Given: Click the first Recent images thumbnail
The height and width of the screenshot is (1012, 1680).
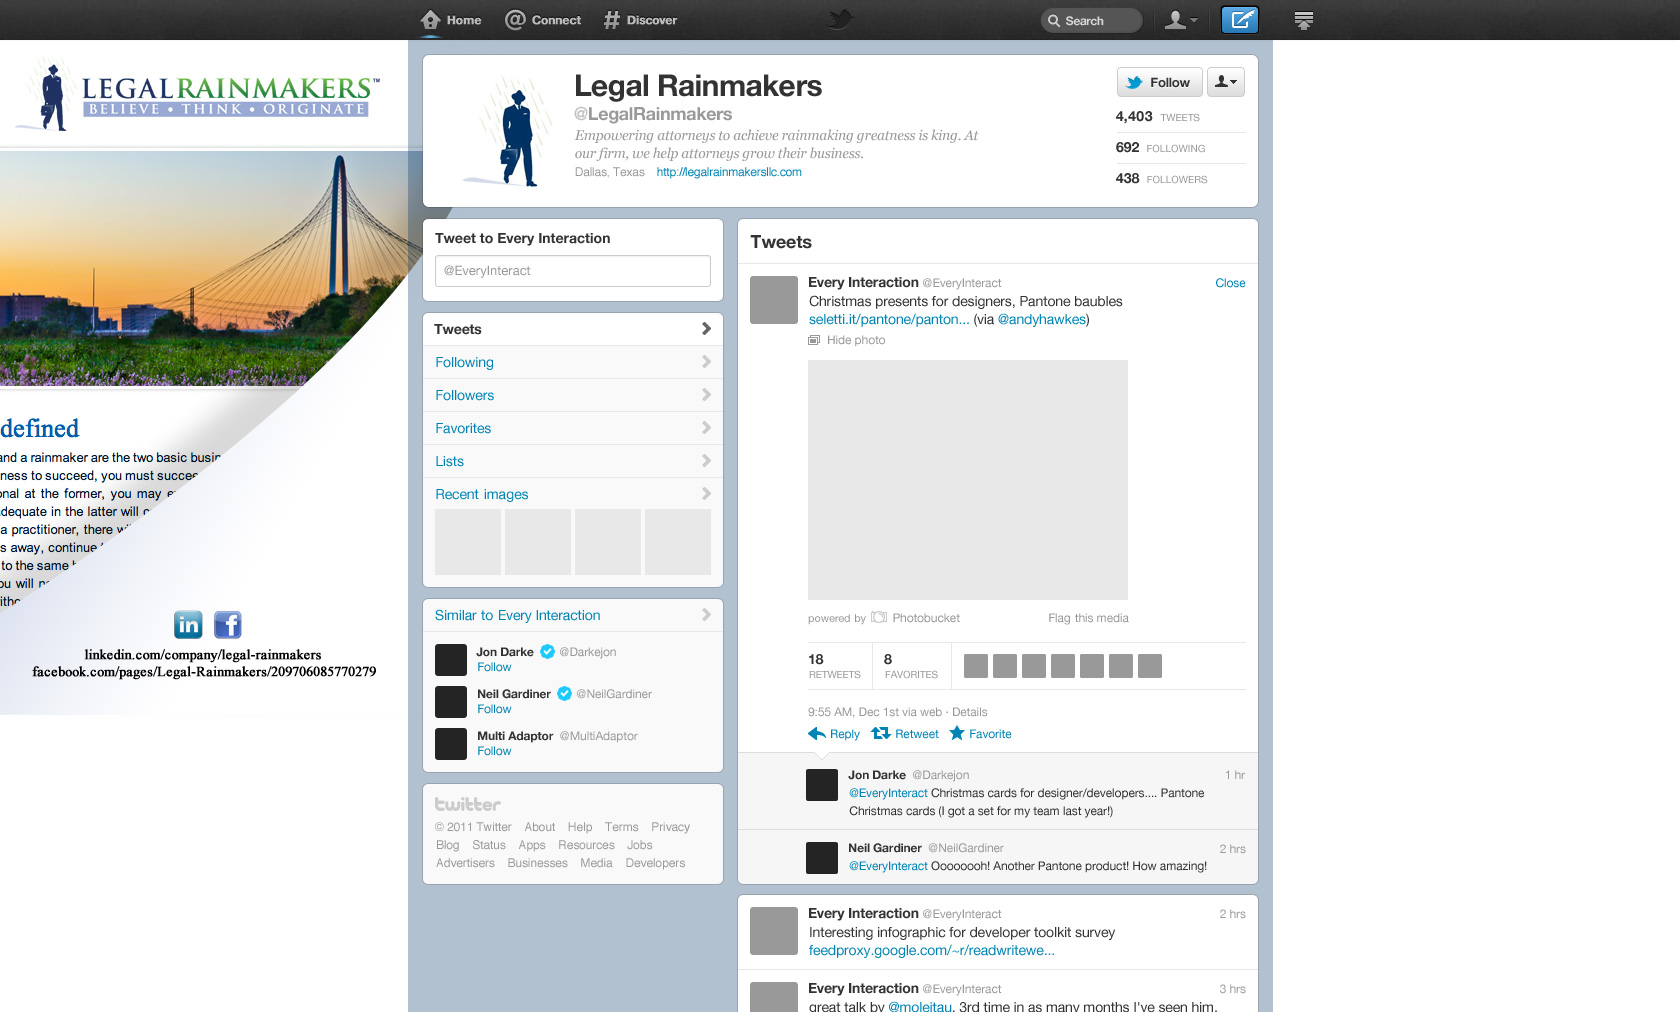Looking at the screenshot, I should point(468,542).
